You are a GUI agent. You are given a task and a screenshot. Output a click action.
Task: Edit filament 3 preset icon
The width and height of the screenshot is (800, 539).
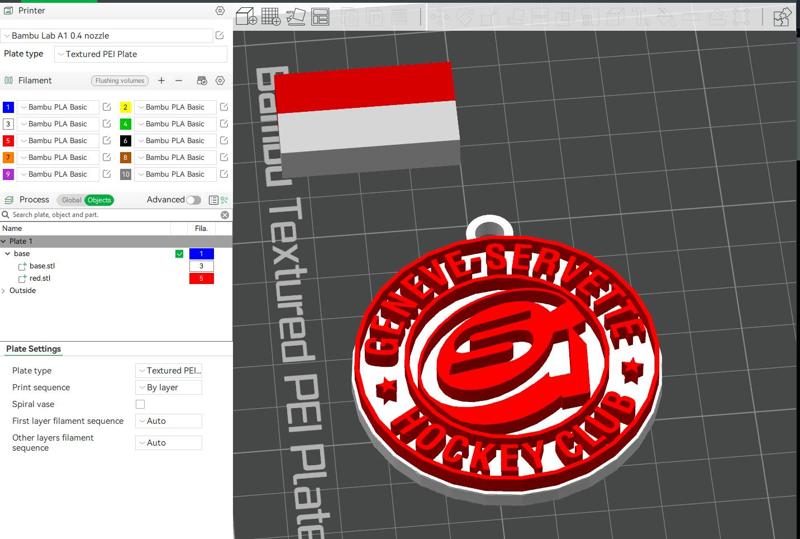tap(107, 124)
